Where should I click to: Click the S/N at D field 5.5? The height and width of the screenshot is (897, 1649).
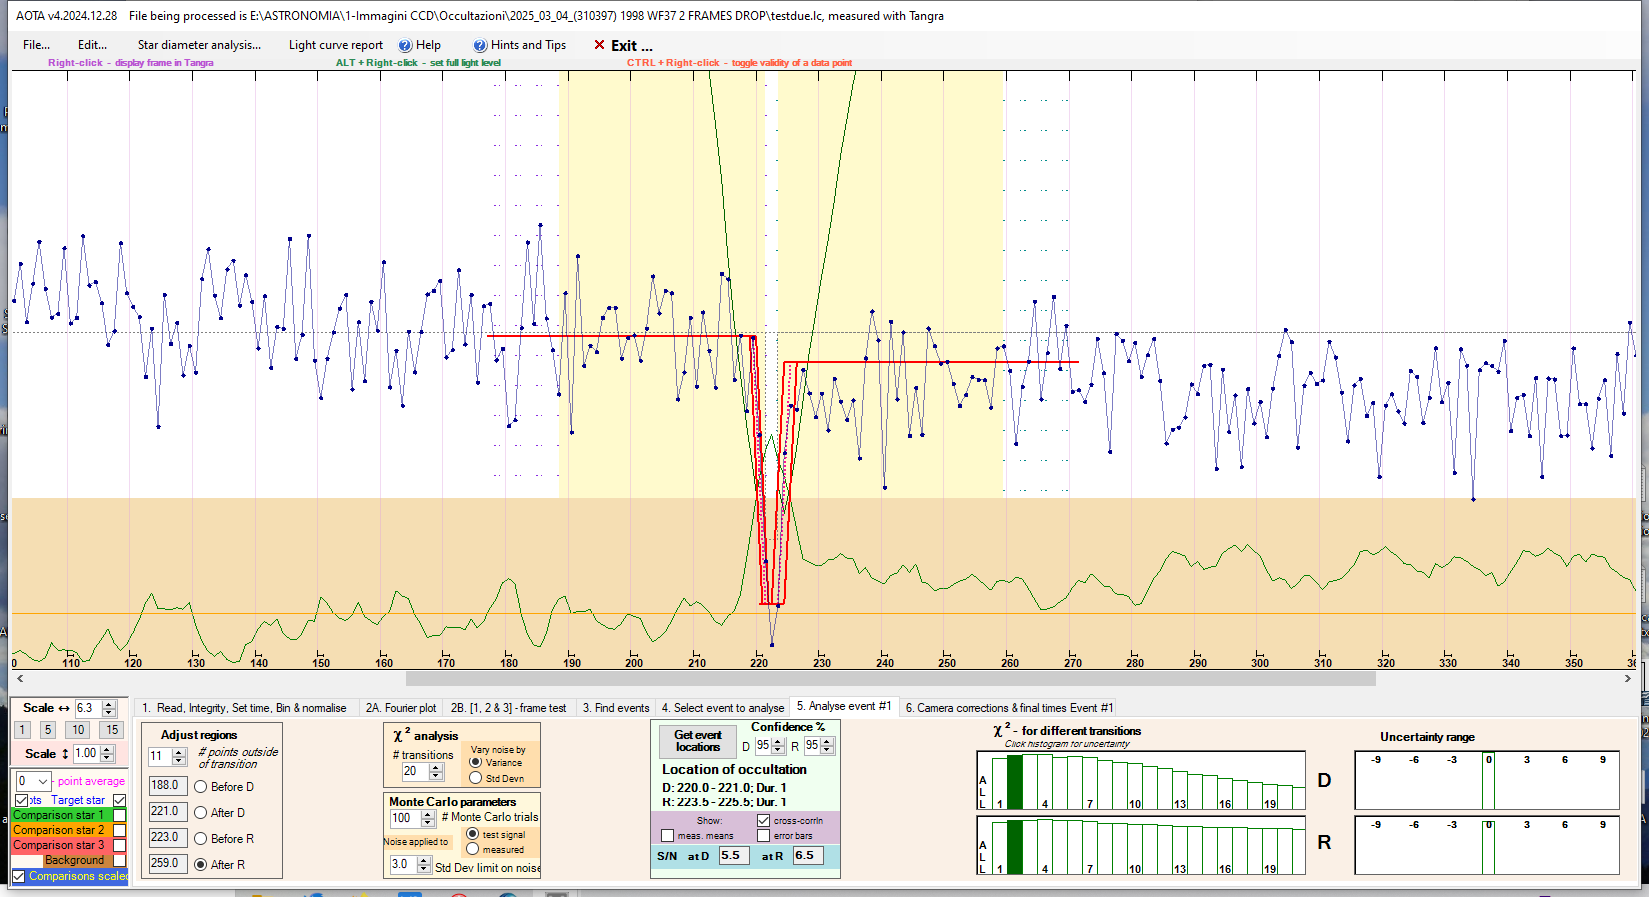point(733,856)
